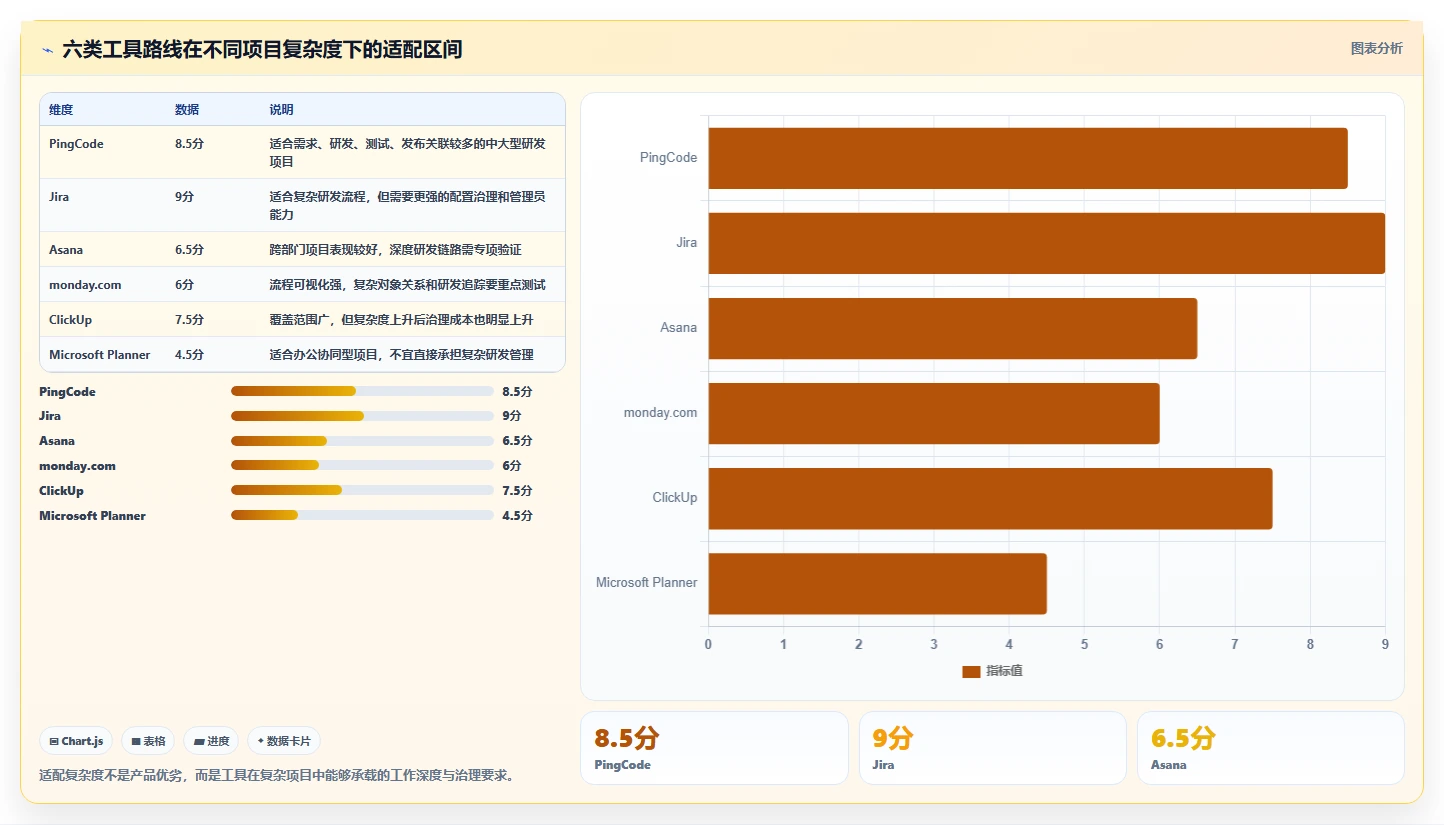
Task: Click the Jira bar in the chart
Action: point(1047,243)
